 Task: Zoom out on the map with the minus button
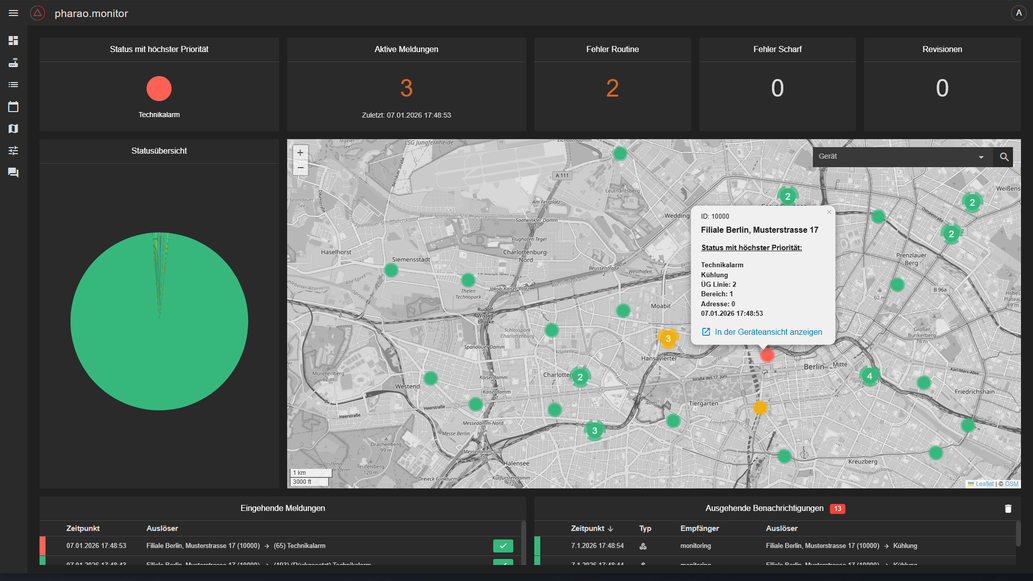[300, 168]
